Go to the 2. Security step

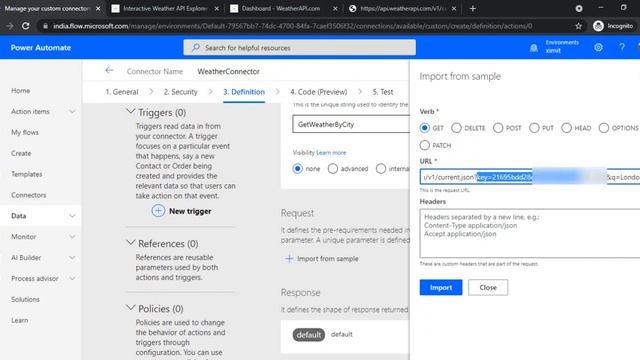click(x=180, y=92)
